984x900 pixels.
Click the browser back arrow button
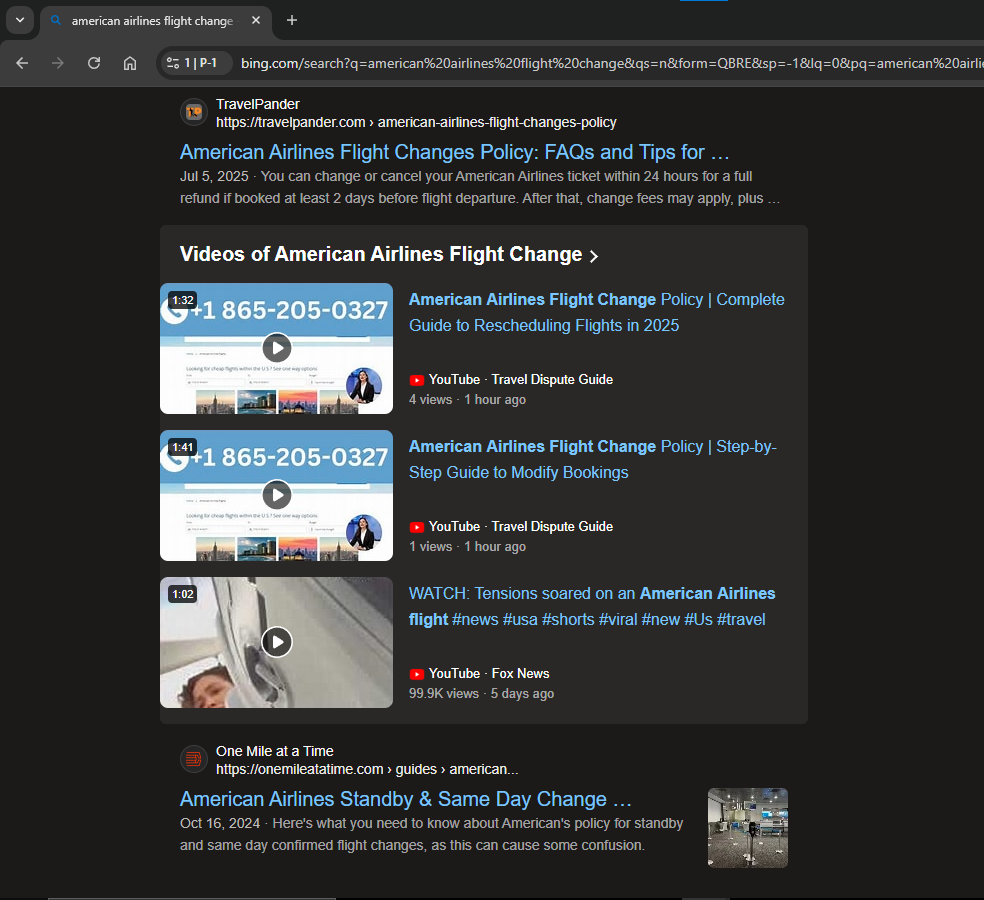(22, 63)
